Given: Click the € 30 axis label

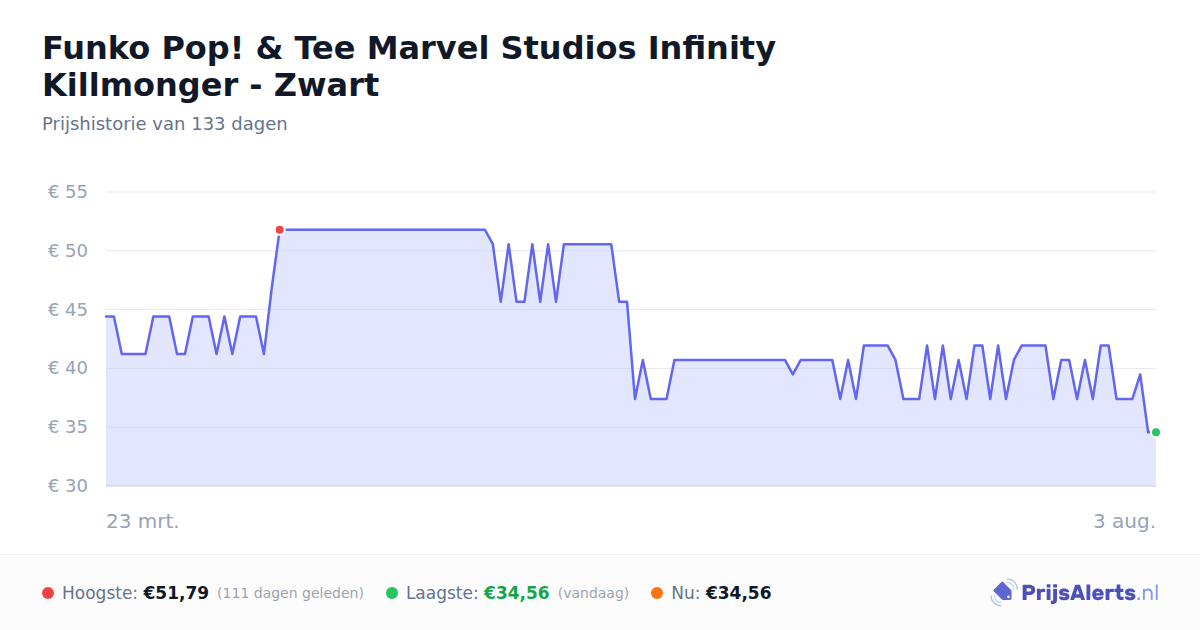Looking at the screenshot, I should pos(68,486).
